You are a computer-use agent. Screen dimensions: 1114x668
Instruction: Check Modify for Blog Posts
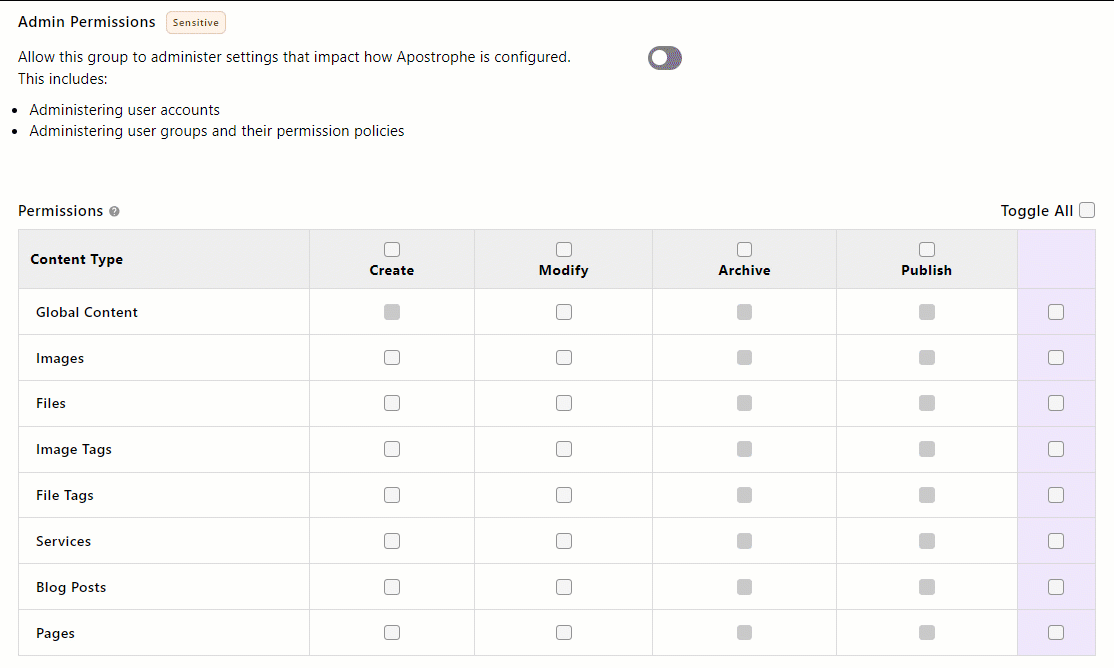(x=563, y=587)
